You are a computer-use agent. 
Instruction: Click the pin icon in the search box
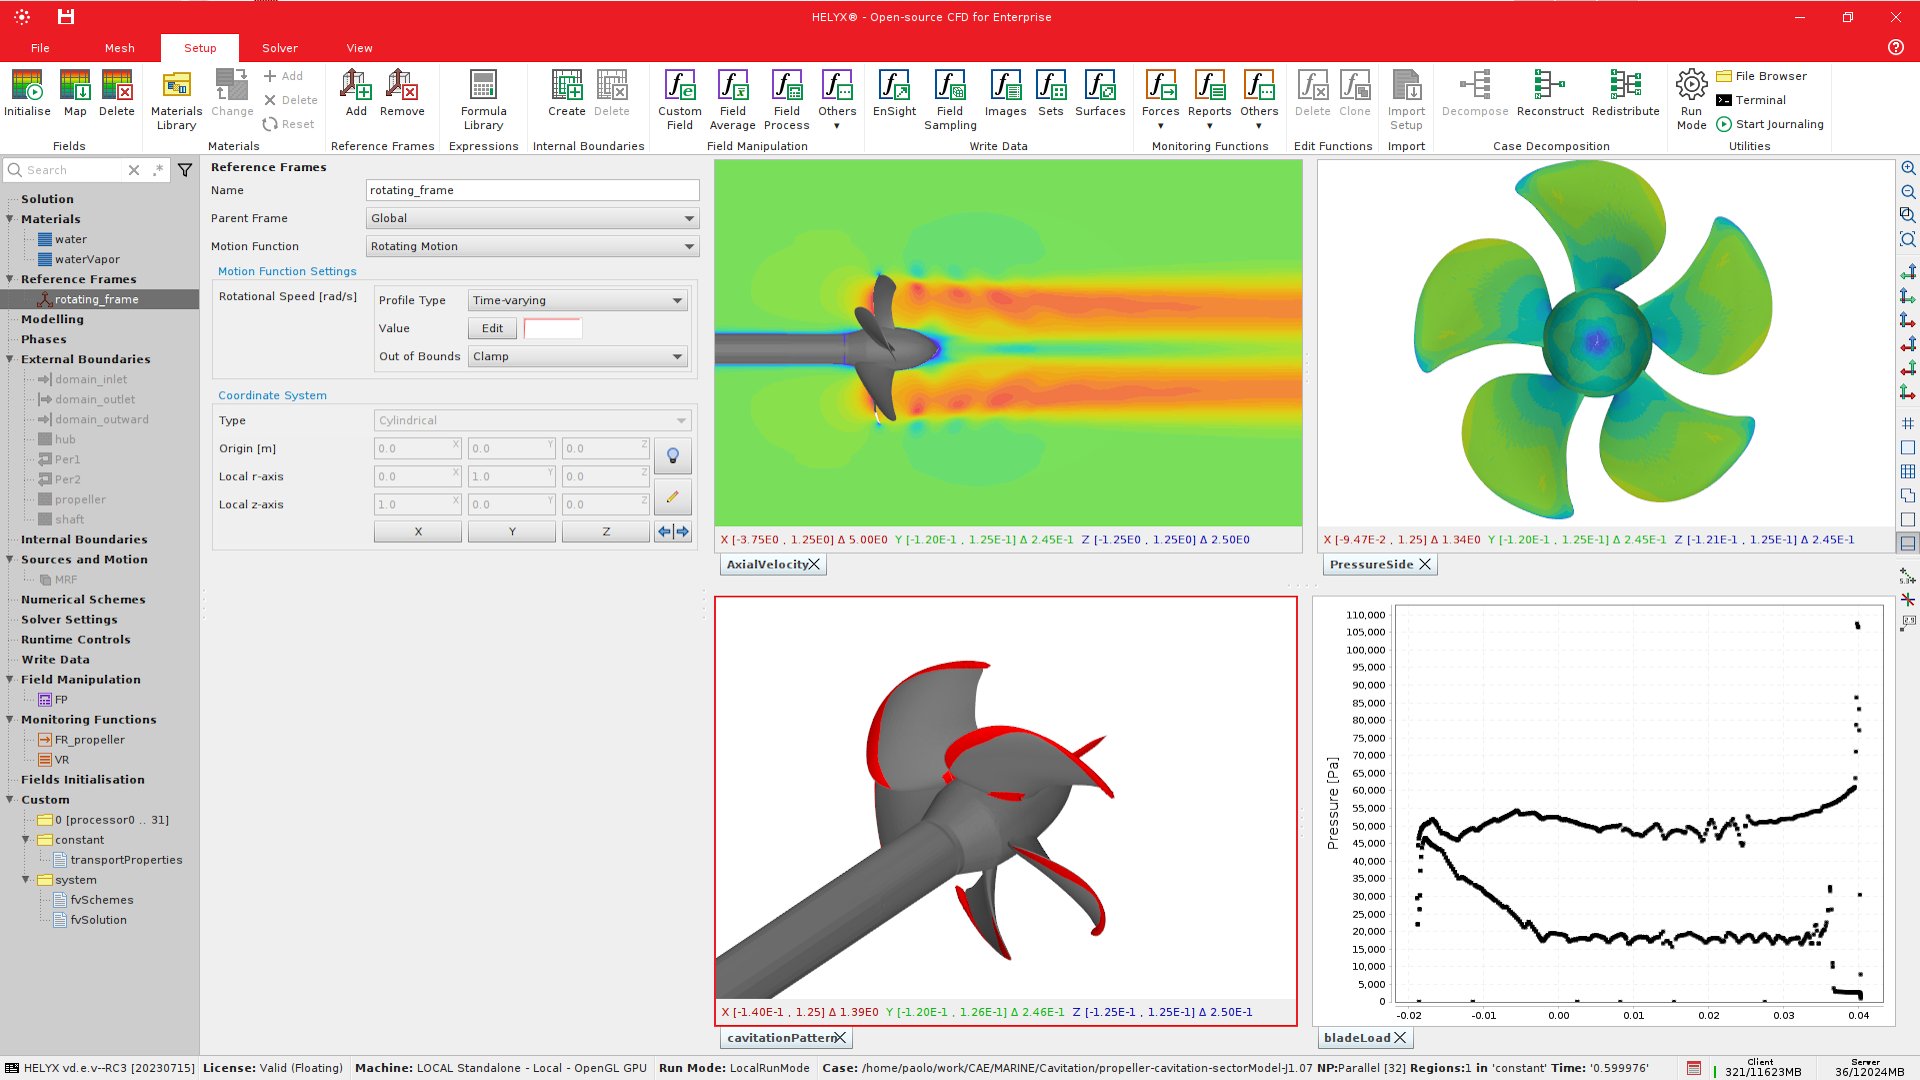pyautogui.click(x=158, y=170)
